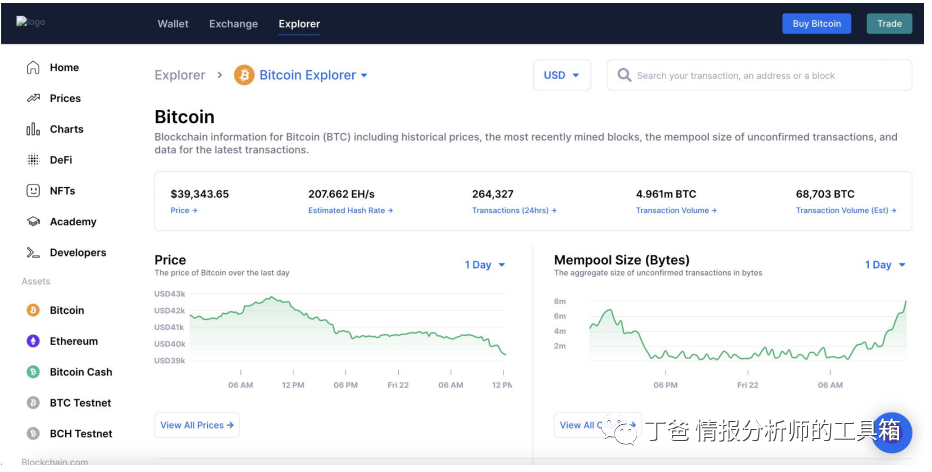
Task: Go to Prices in the sidebar
Action: click(65, 98)
